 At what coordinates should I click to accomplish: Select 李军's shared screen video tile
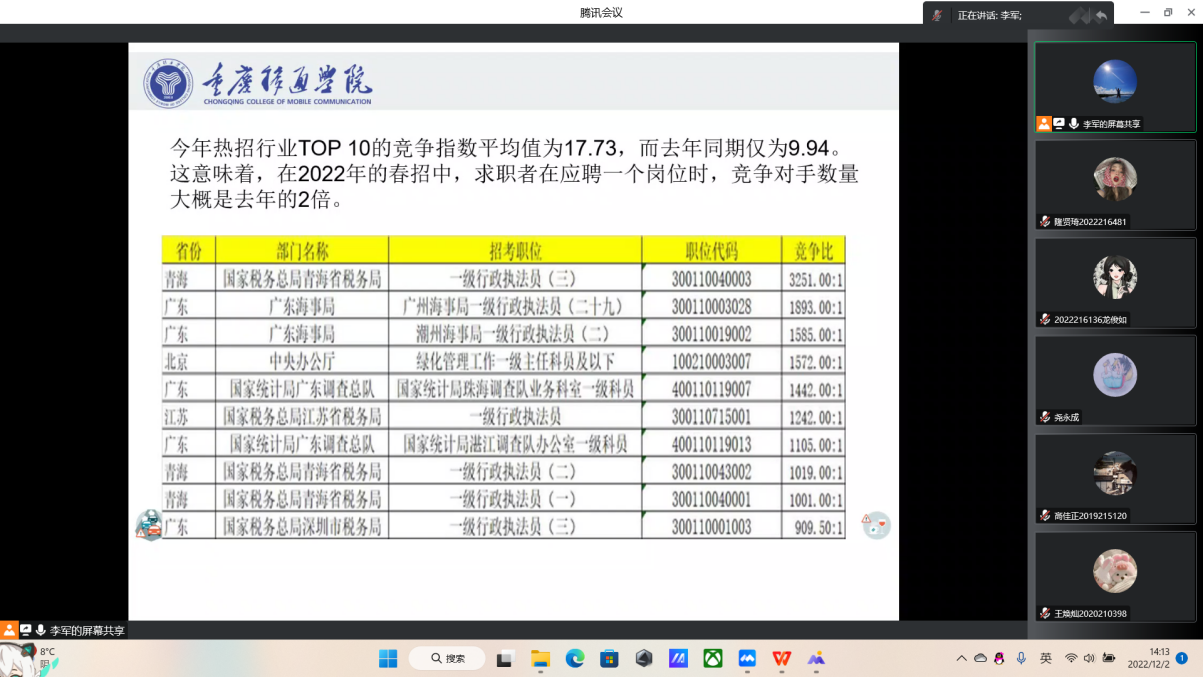coord(1115,86)
